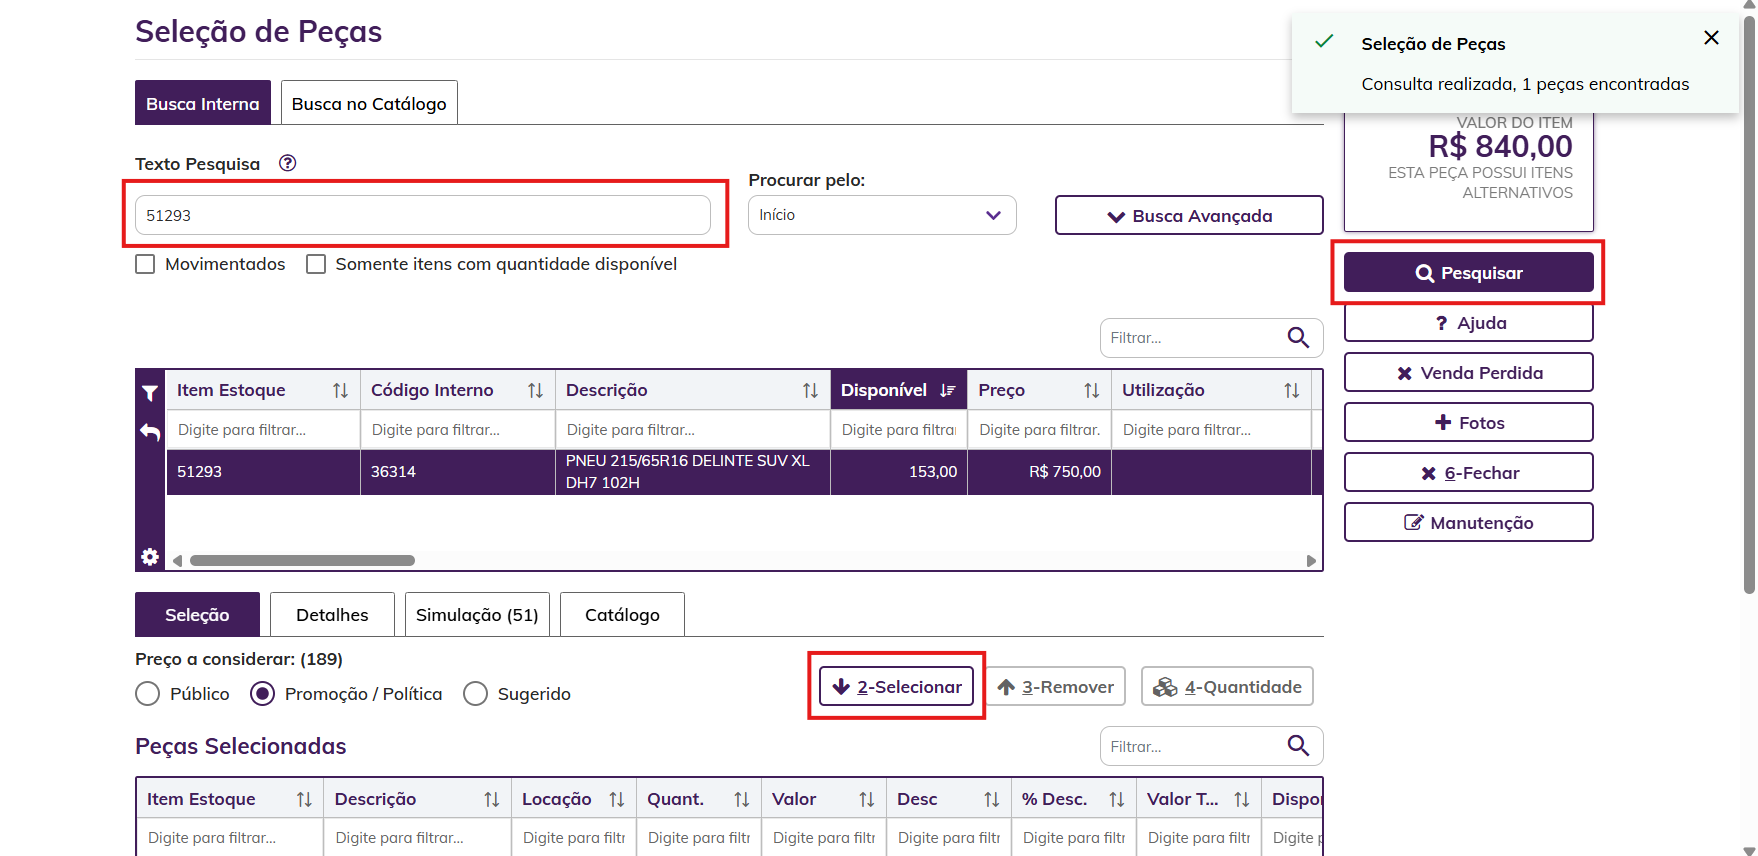1758x856 pixels.
Task: Close the Seleção de Peças notification
Action: [x=1711, y=38]
